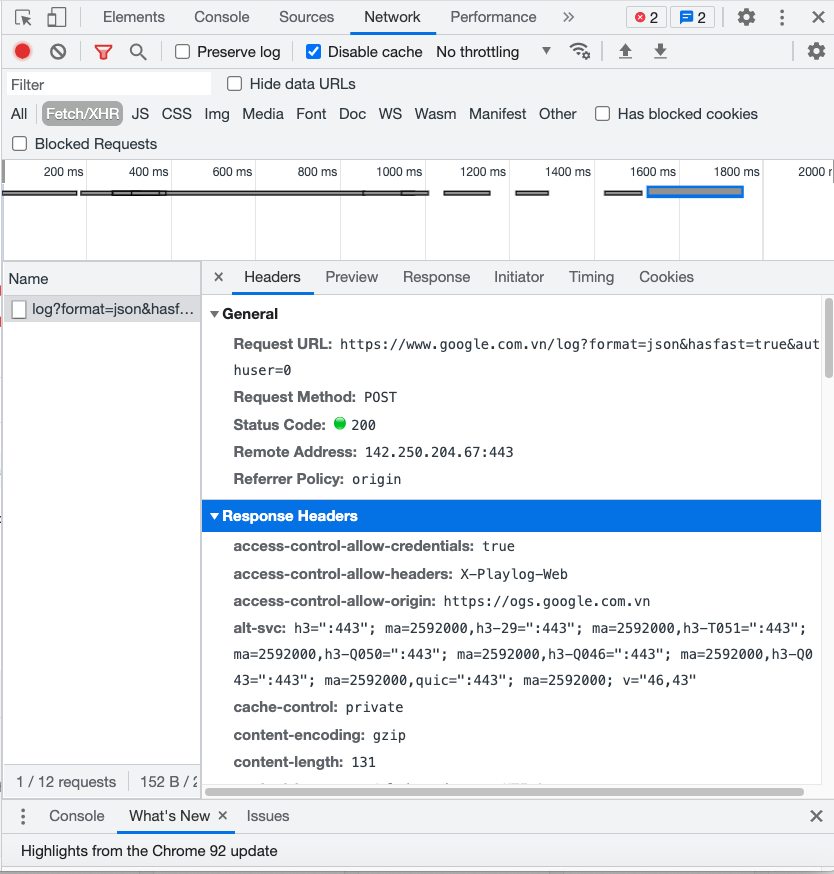Show the 2 issues message badge

tap(692, 18)
